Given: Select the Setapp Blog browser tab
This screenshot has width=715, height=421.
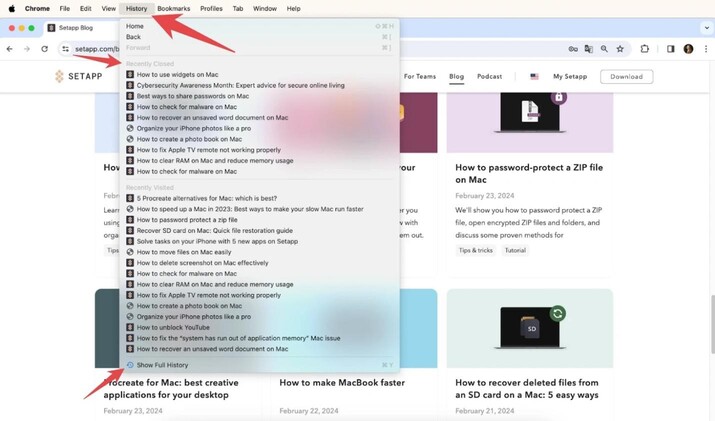Looking at the screenshot, I should (81, 28).
